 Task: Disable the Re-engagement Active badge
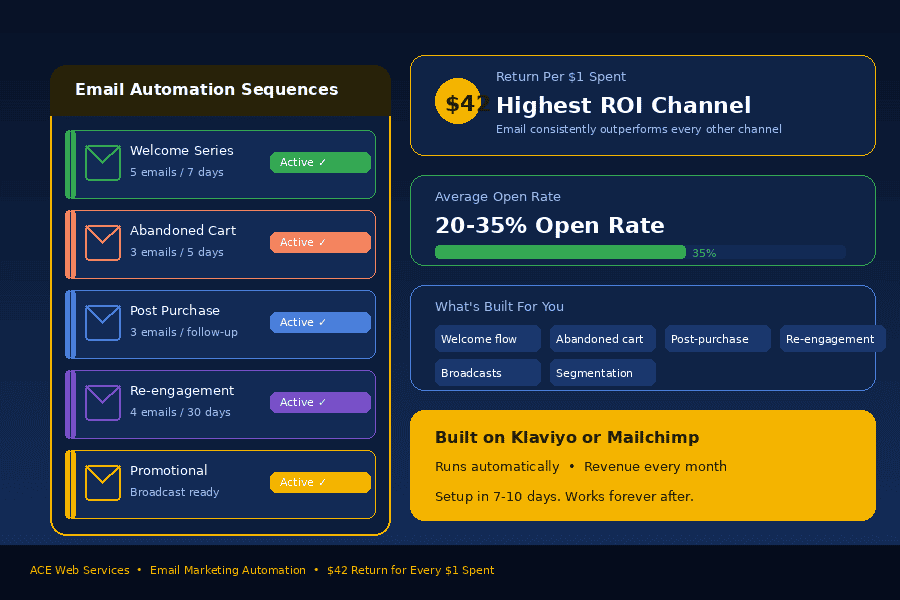pos(320,403)
